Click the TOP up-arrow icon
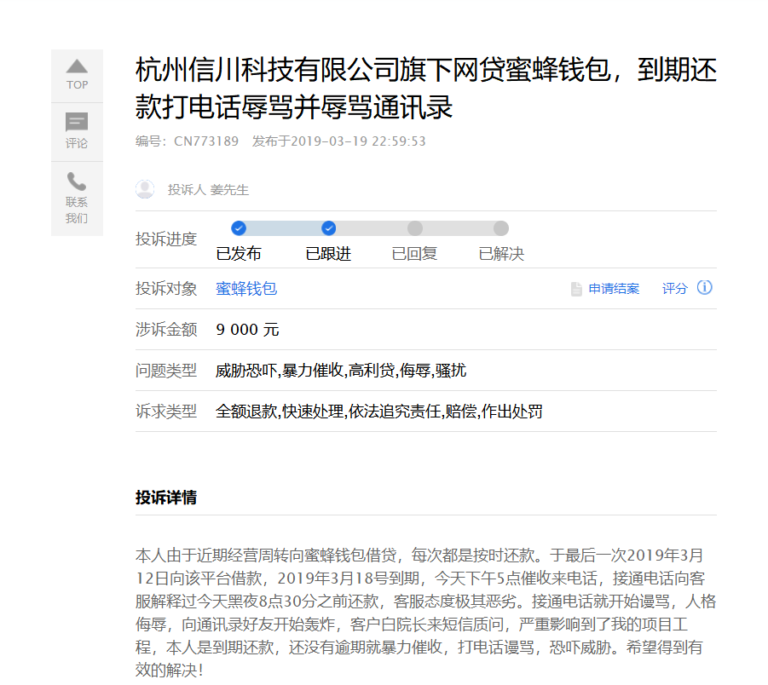 (77, 67)
